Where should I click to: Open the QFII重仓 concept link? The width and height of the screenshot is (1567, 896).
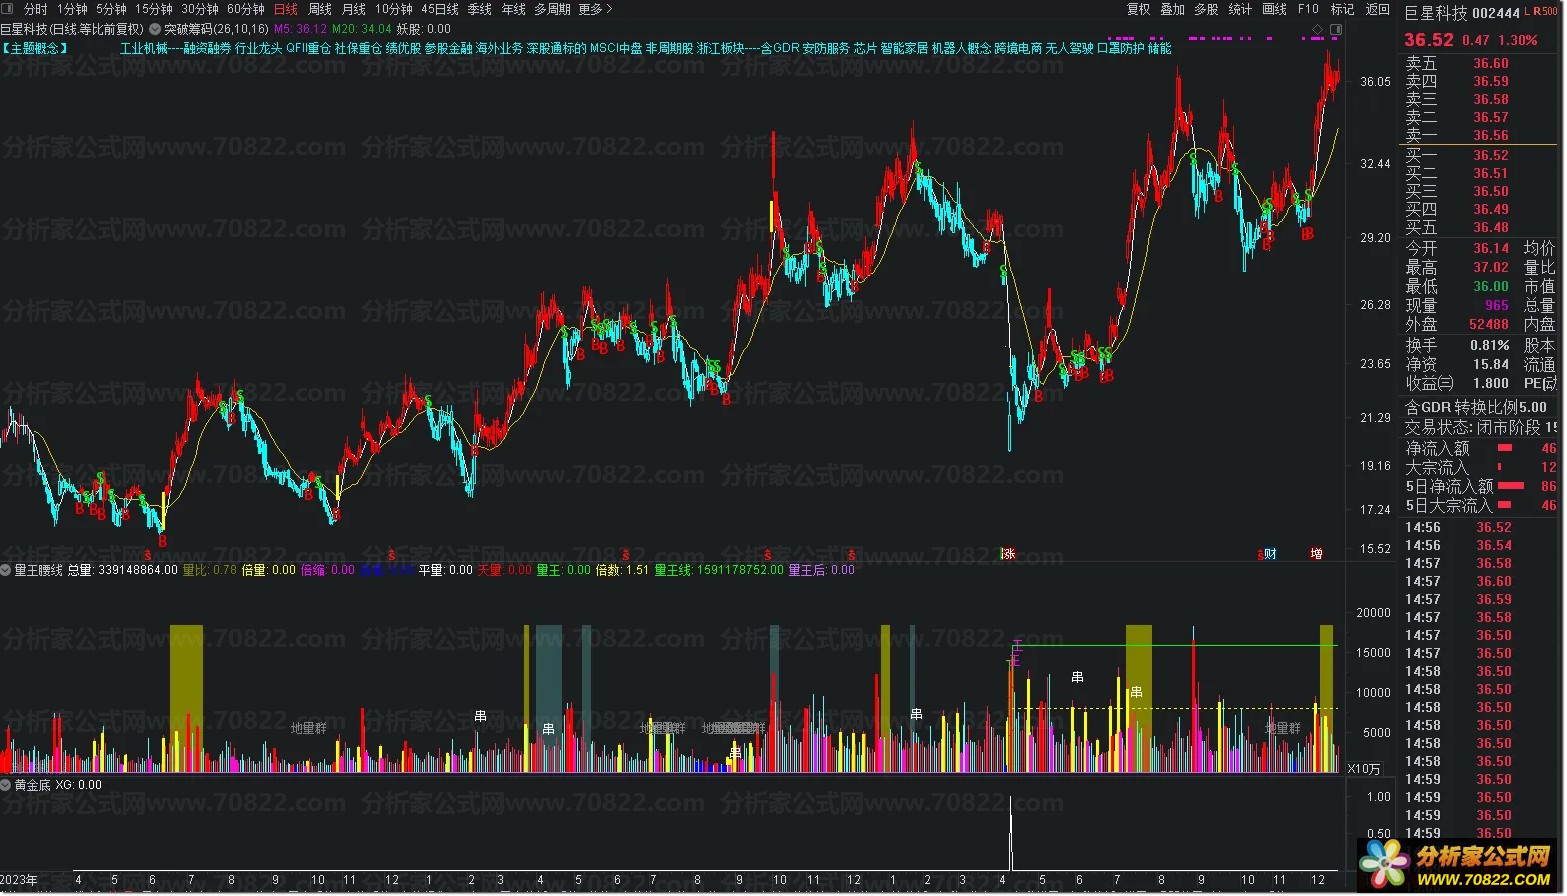(308, 48)
